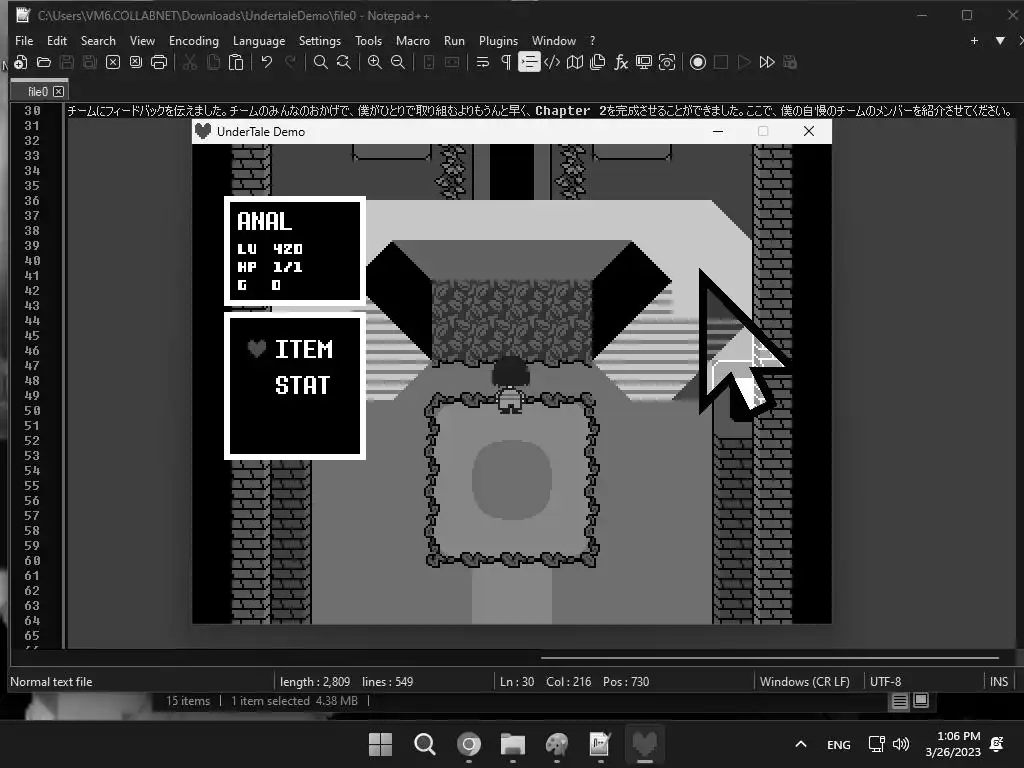Open the Run menu
Viewport: 1024px width, 768px height.
[x=455, y=40]
